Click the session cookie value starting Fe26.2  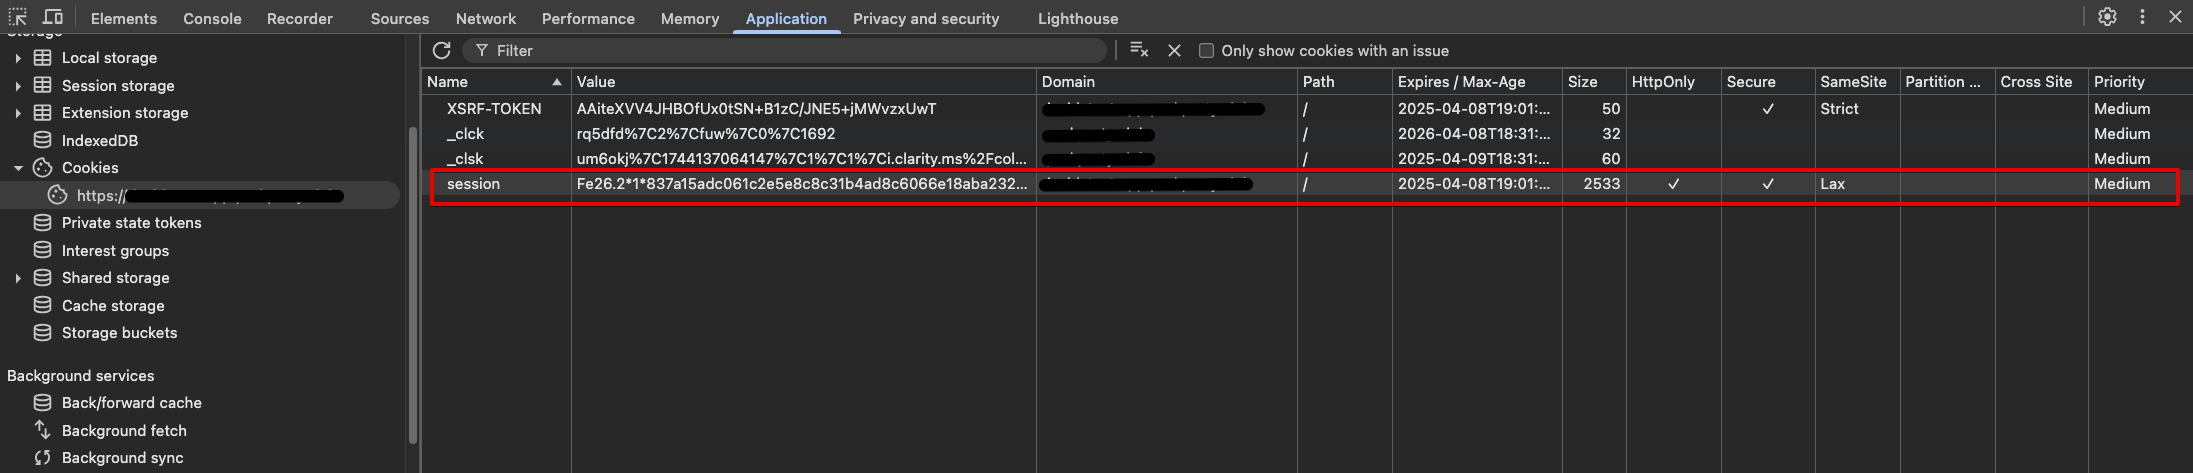(802, 184)
